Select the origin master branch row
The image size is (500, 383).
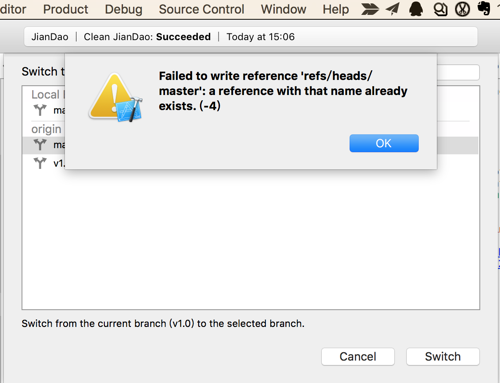pos(250,145)
